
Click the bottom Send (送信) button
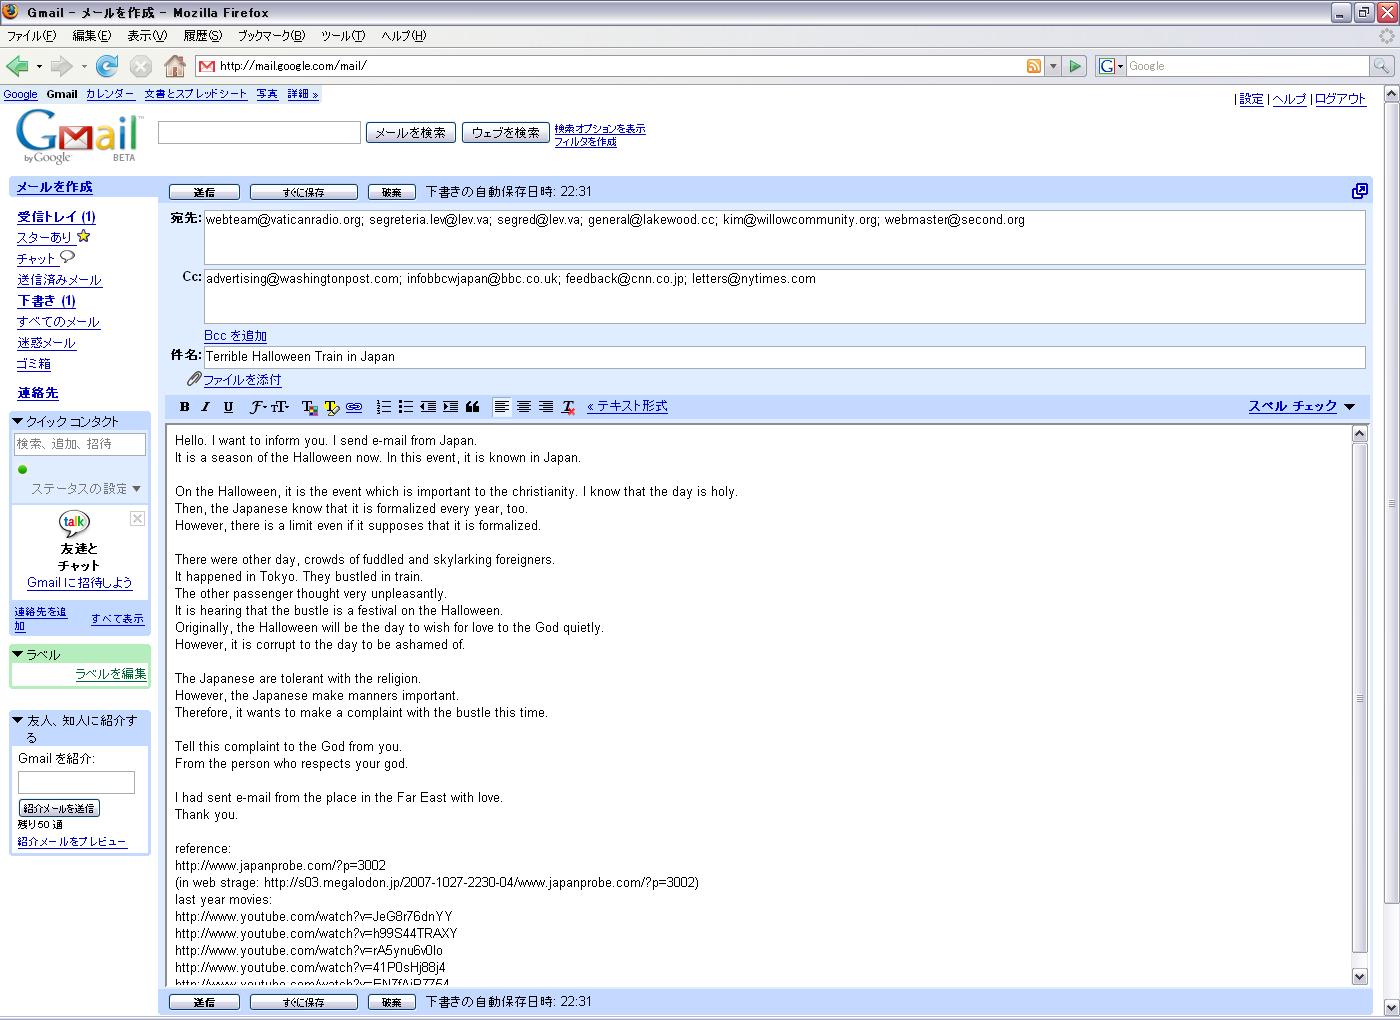pyautogui.click(x=204, y=1002)
